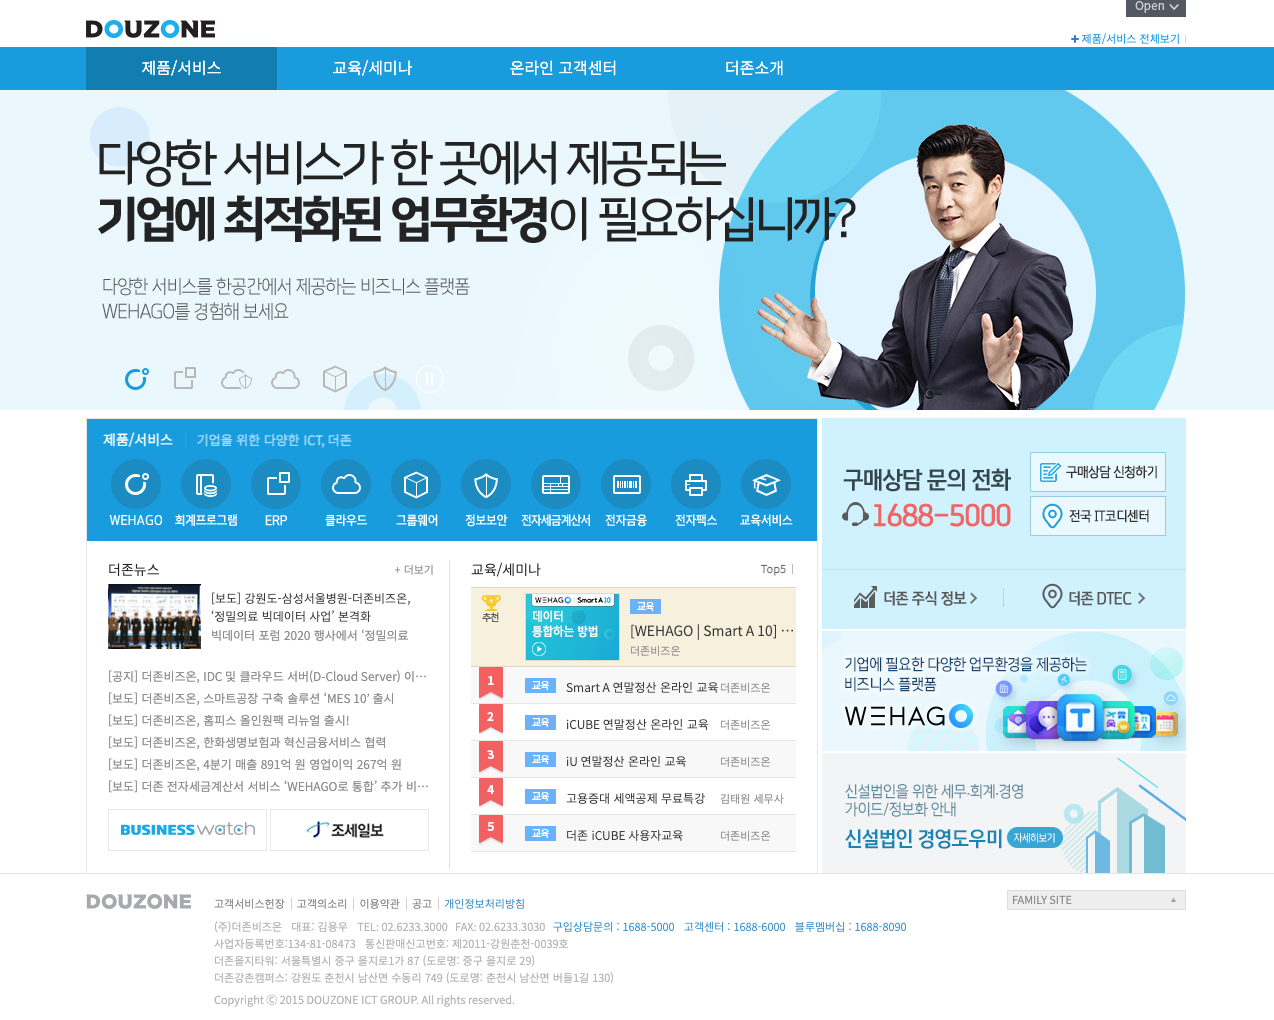Open 고객서비스헌장 footer link
Screen dimensions: 1274x1020
249,903
